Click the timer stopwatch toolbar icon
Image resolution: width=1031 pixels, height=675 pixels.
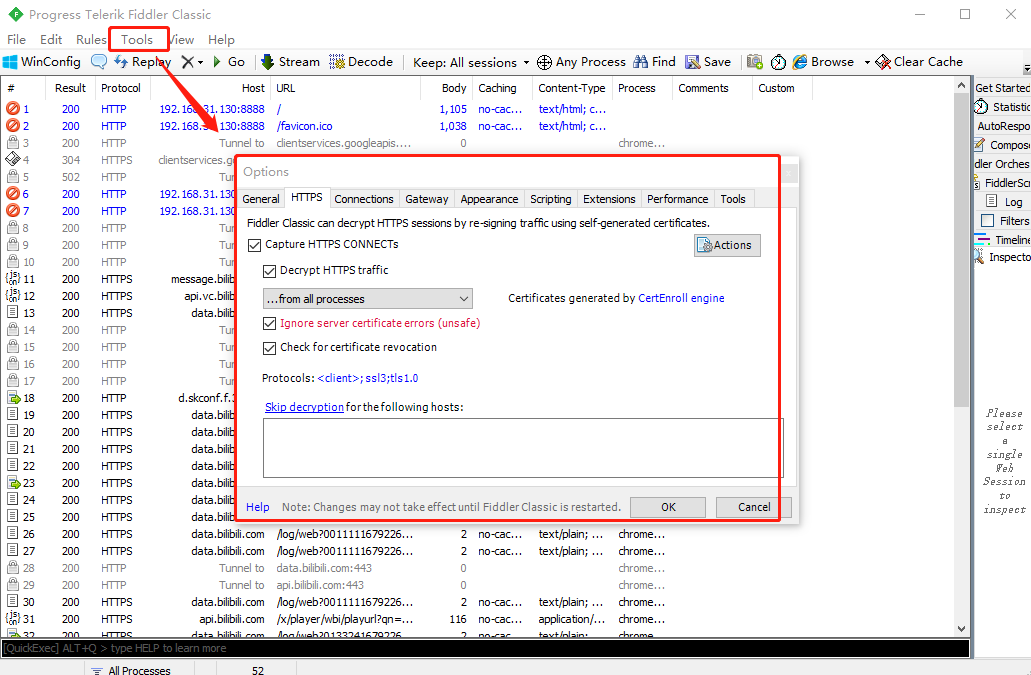point(778,62)
